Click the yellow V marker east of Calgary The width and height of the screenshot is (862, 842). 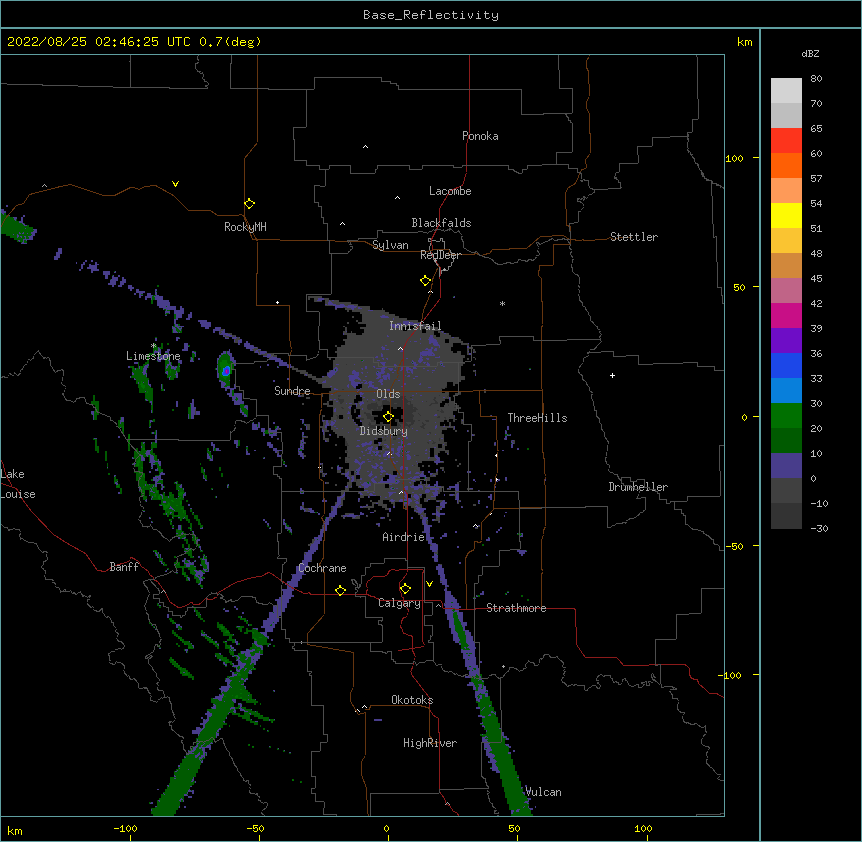(x=429, y=584)
